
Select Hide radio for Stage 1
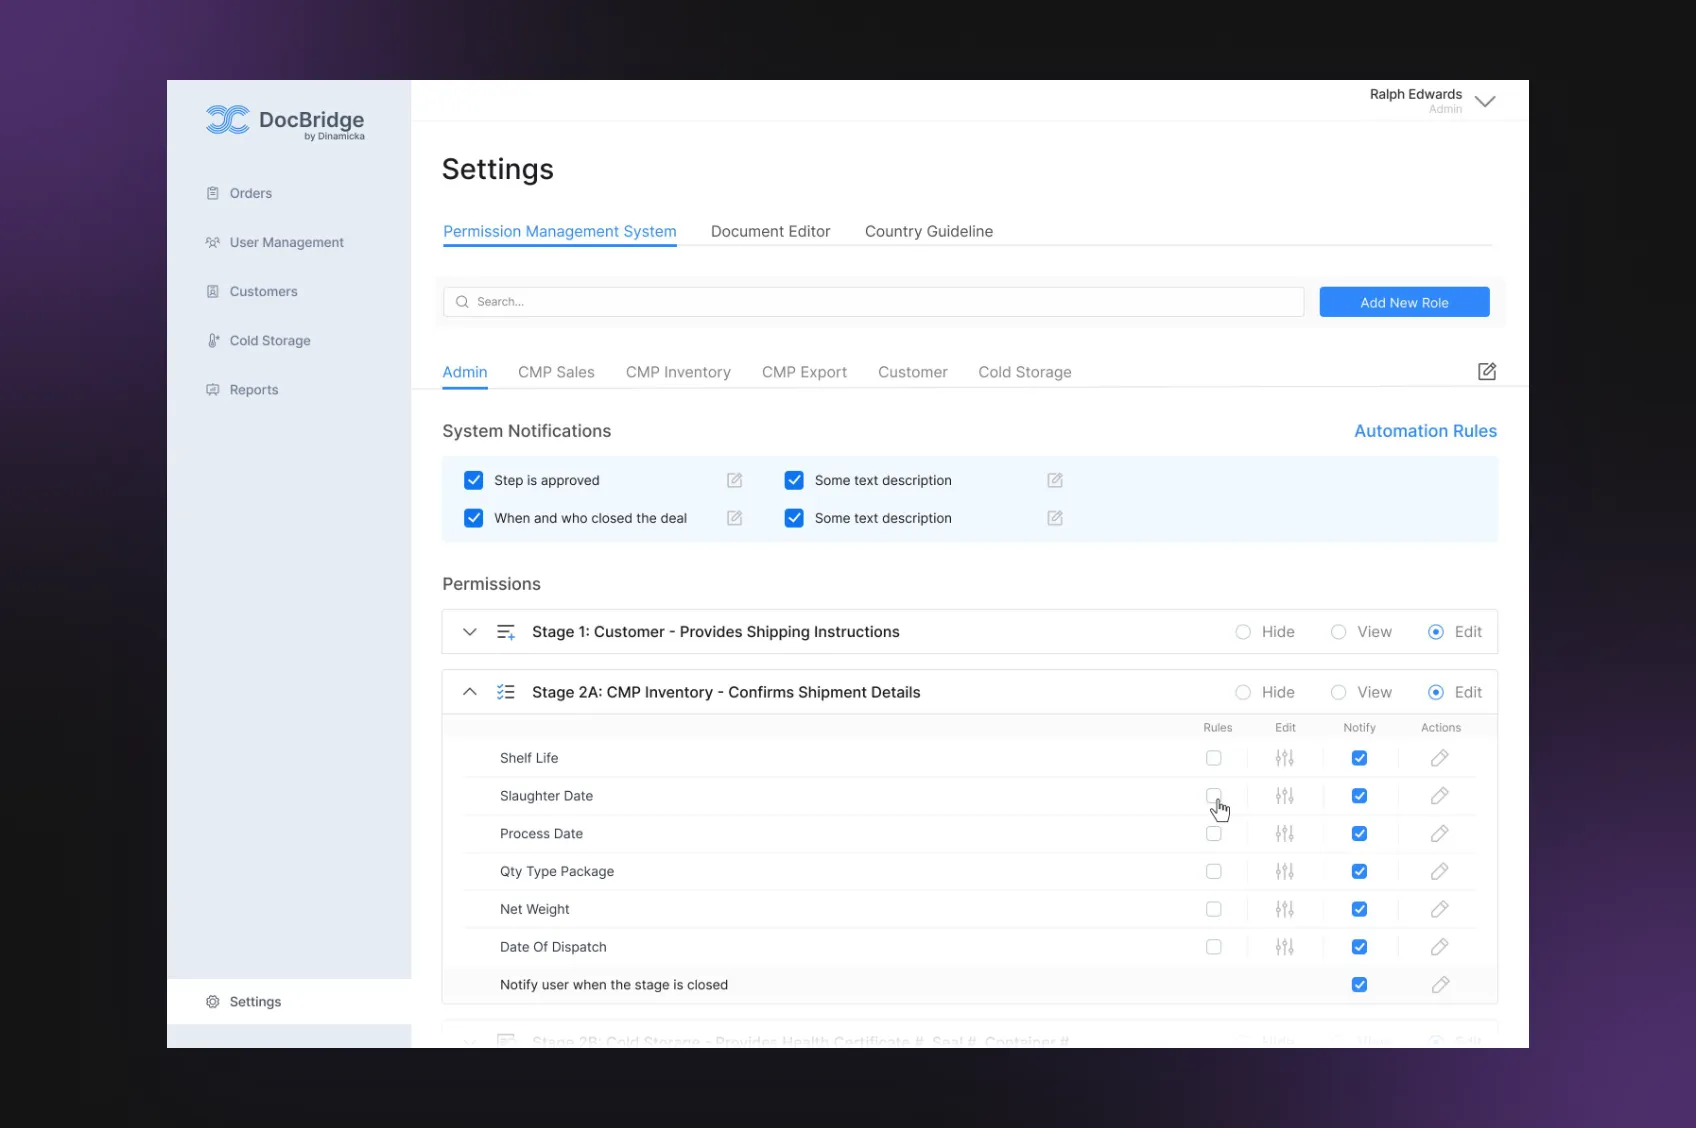[x=1243, y=632]
